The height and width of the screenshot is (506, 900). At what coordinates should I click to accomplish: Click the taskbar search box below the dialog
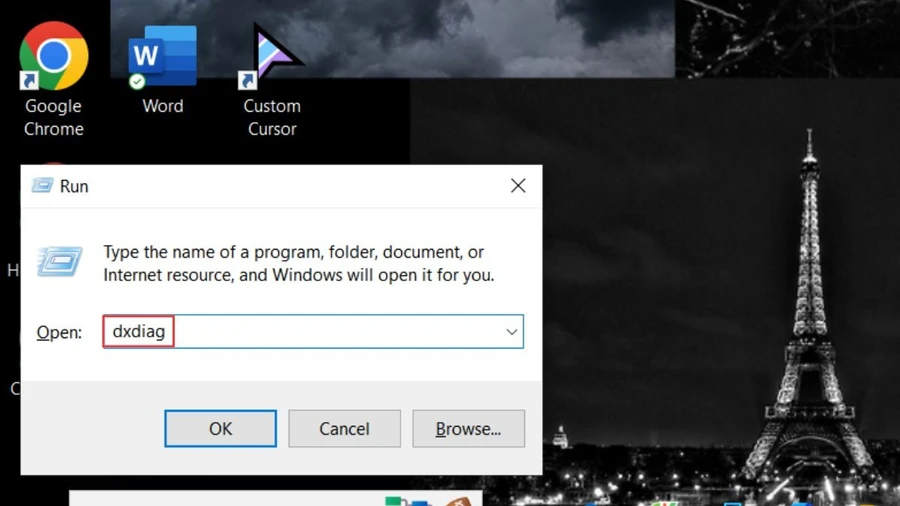276,498
